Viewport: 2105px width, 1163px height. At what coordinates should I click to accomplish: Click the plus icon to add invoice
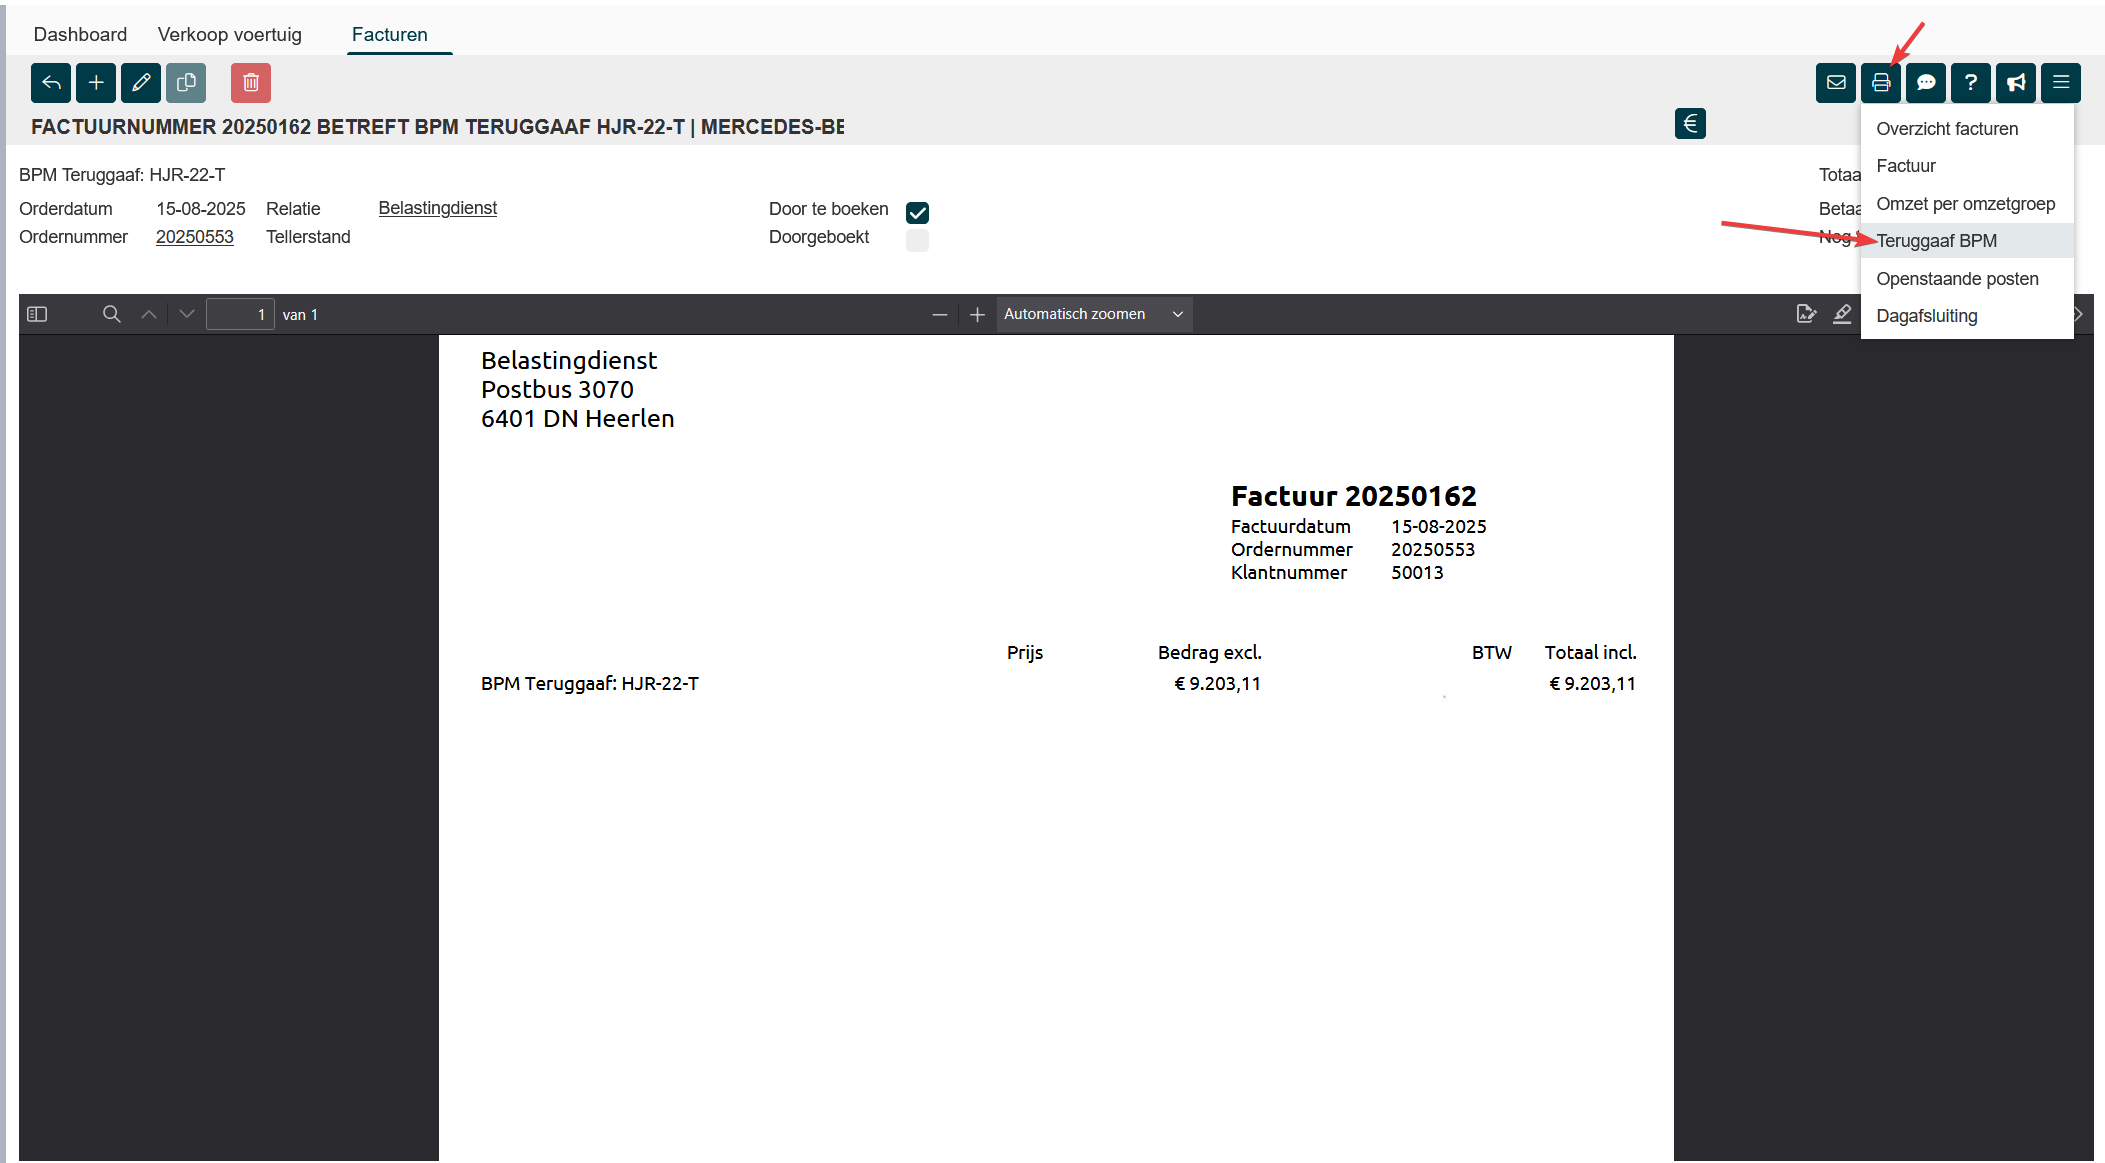(96, 83)
